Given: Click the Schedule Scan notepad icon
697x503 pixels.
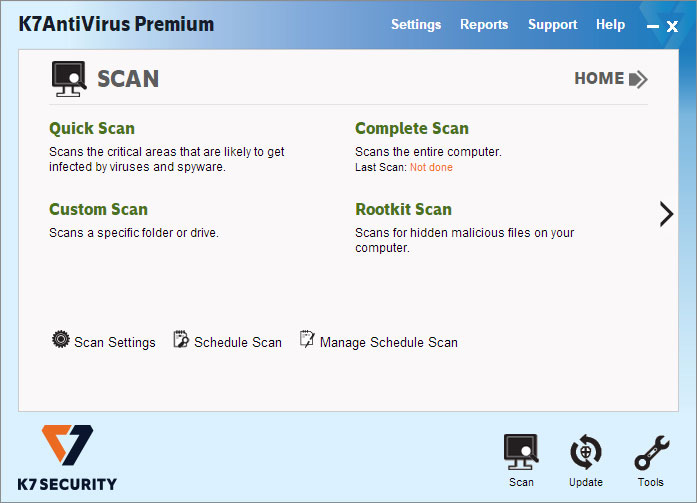Looking at the screenshot, I should (180, 339).
